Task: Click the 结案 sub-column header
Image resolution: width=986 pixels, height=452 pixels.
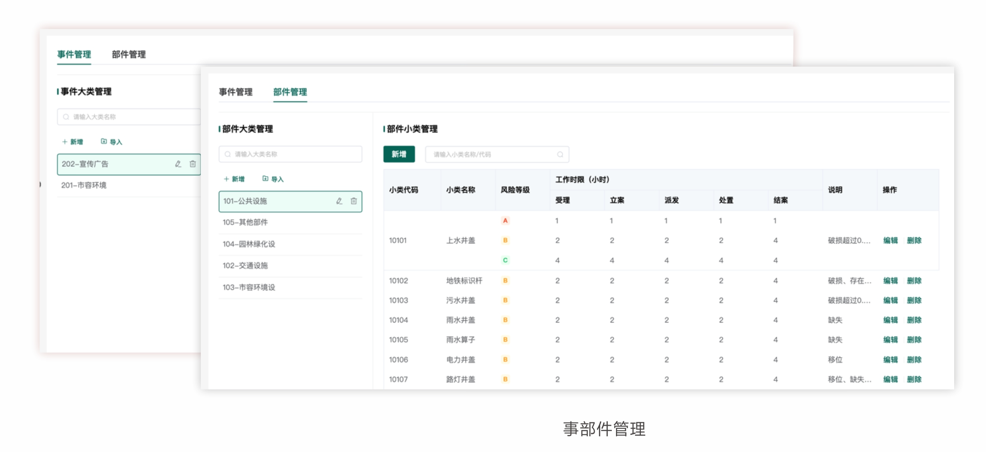Action: pos(781,201)
